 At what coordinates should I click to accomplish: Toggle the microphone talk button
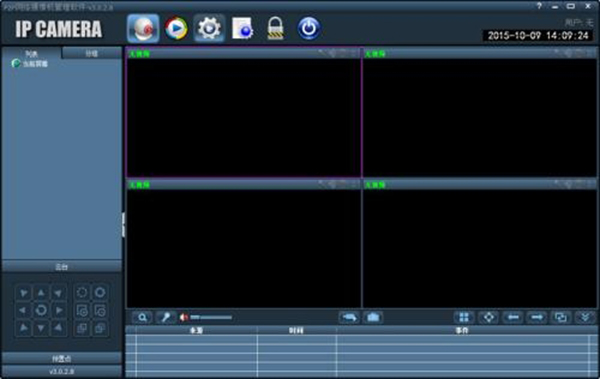(166, 317)
